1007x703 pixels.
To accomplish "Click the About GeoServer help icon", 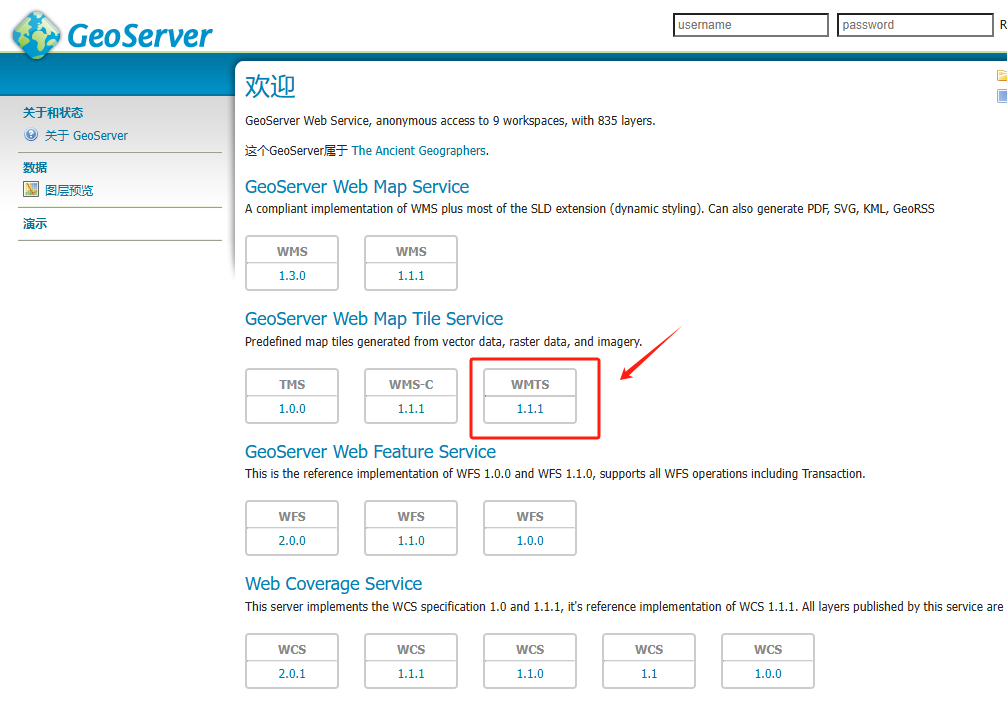I will click(x=31, y=135).
